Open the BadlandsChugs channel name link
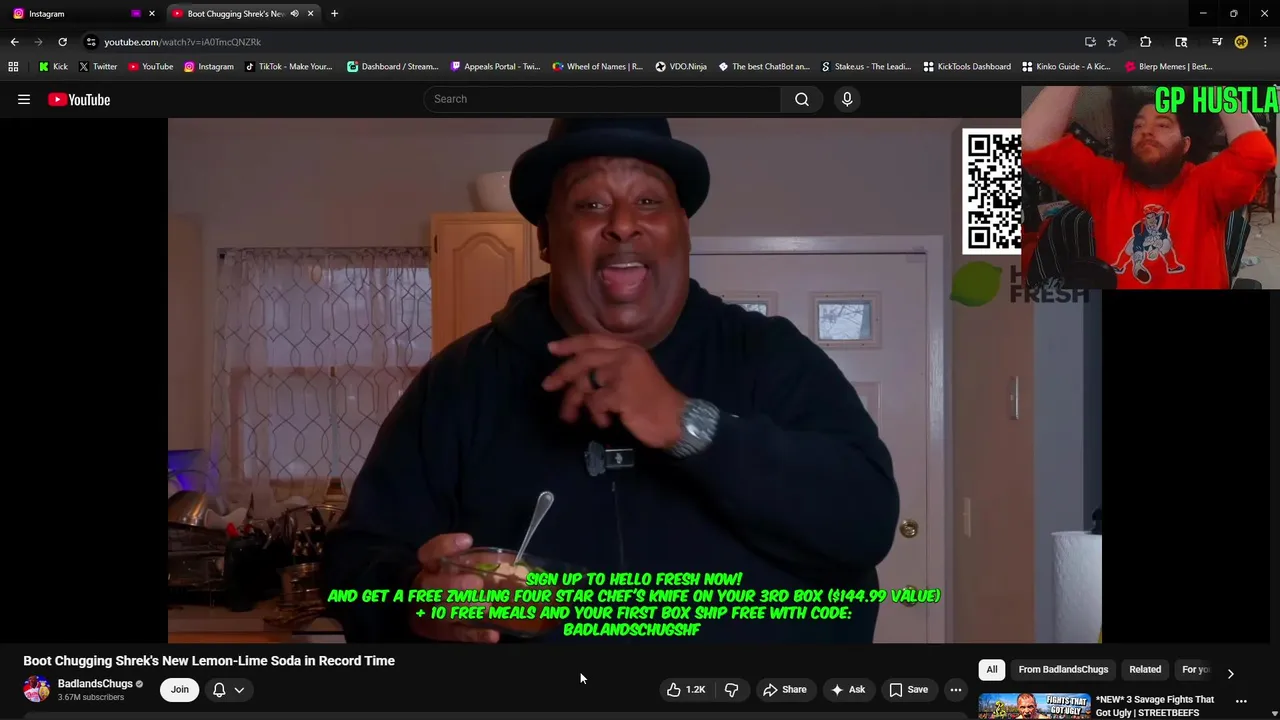1280x720 pixels. [95, 684]
